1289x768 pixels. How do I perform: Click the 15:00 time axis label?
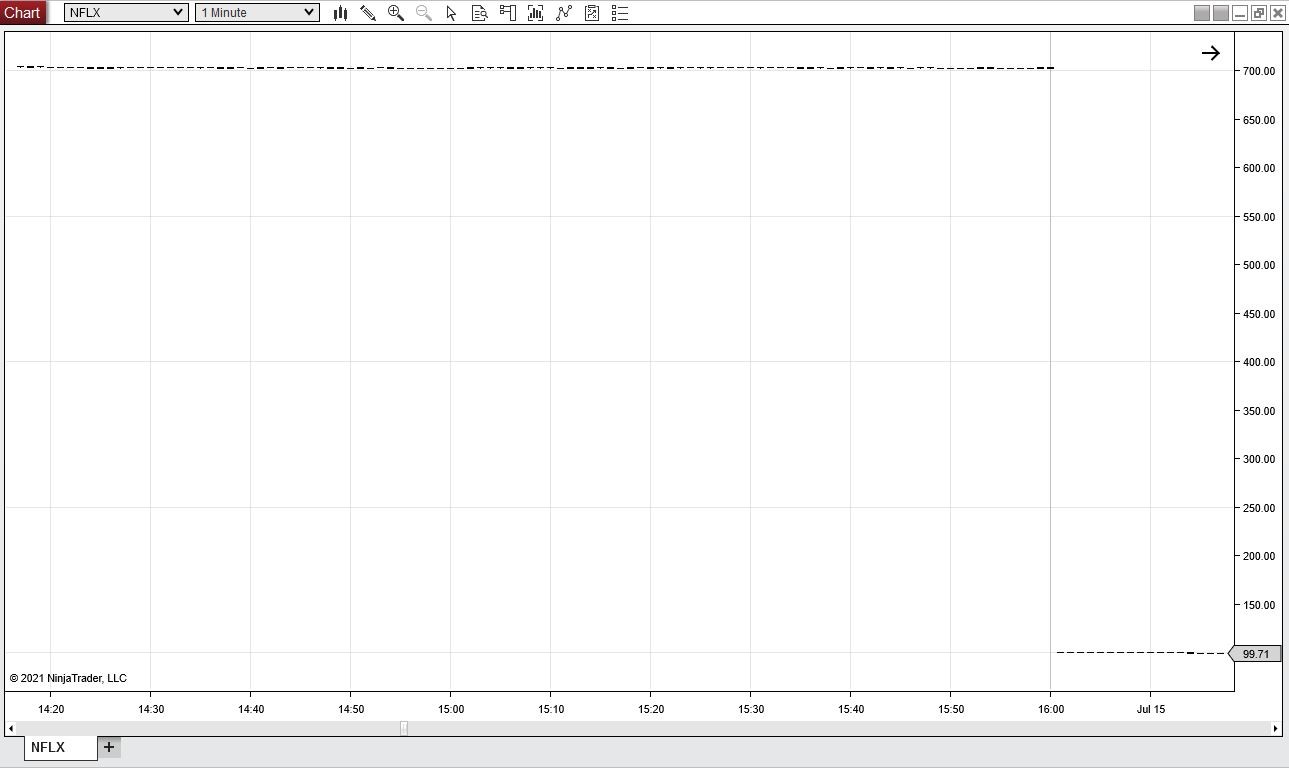pyautogui.click(x=451, y=709)
